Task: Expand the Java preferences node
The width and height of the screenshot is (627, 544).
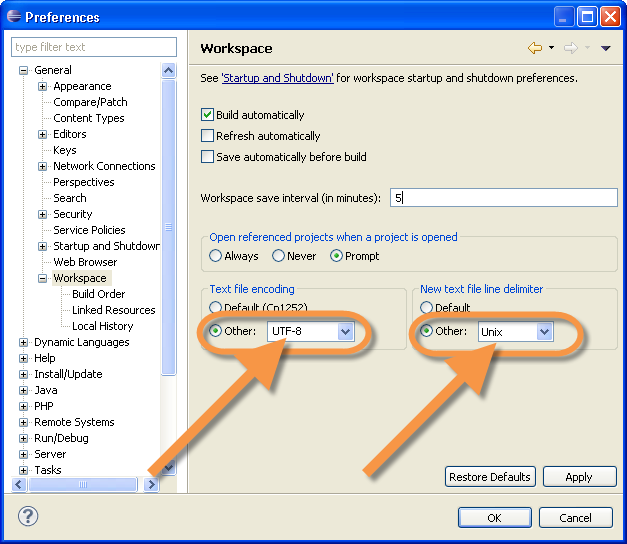Action: point(23,390)
